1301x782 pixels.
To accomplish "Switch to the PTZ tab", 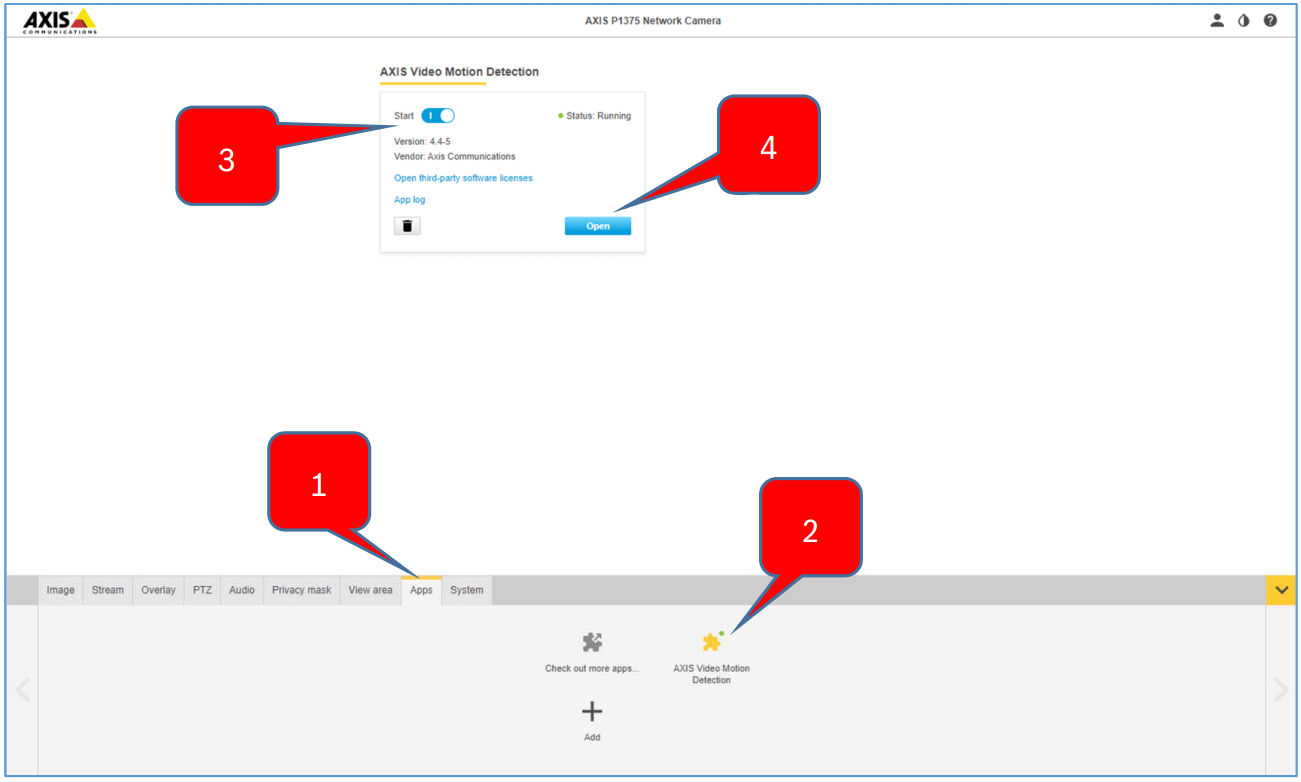I will [x=203, y=590].
